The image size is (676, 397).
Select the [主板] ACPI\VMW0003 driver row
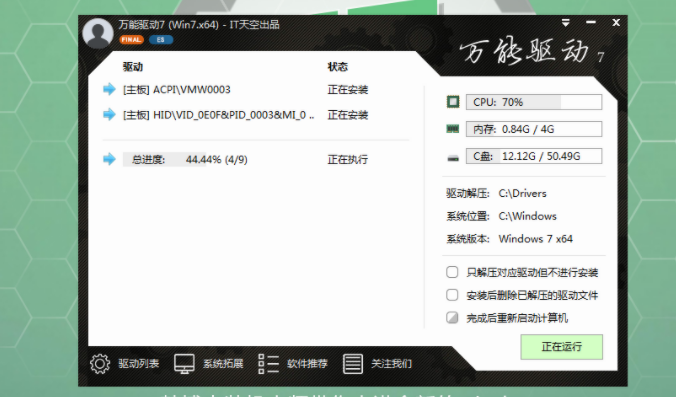177,90
